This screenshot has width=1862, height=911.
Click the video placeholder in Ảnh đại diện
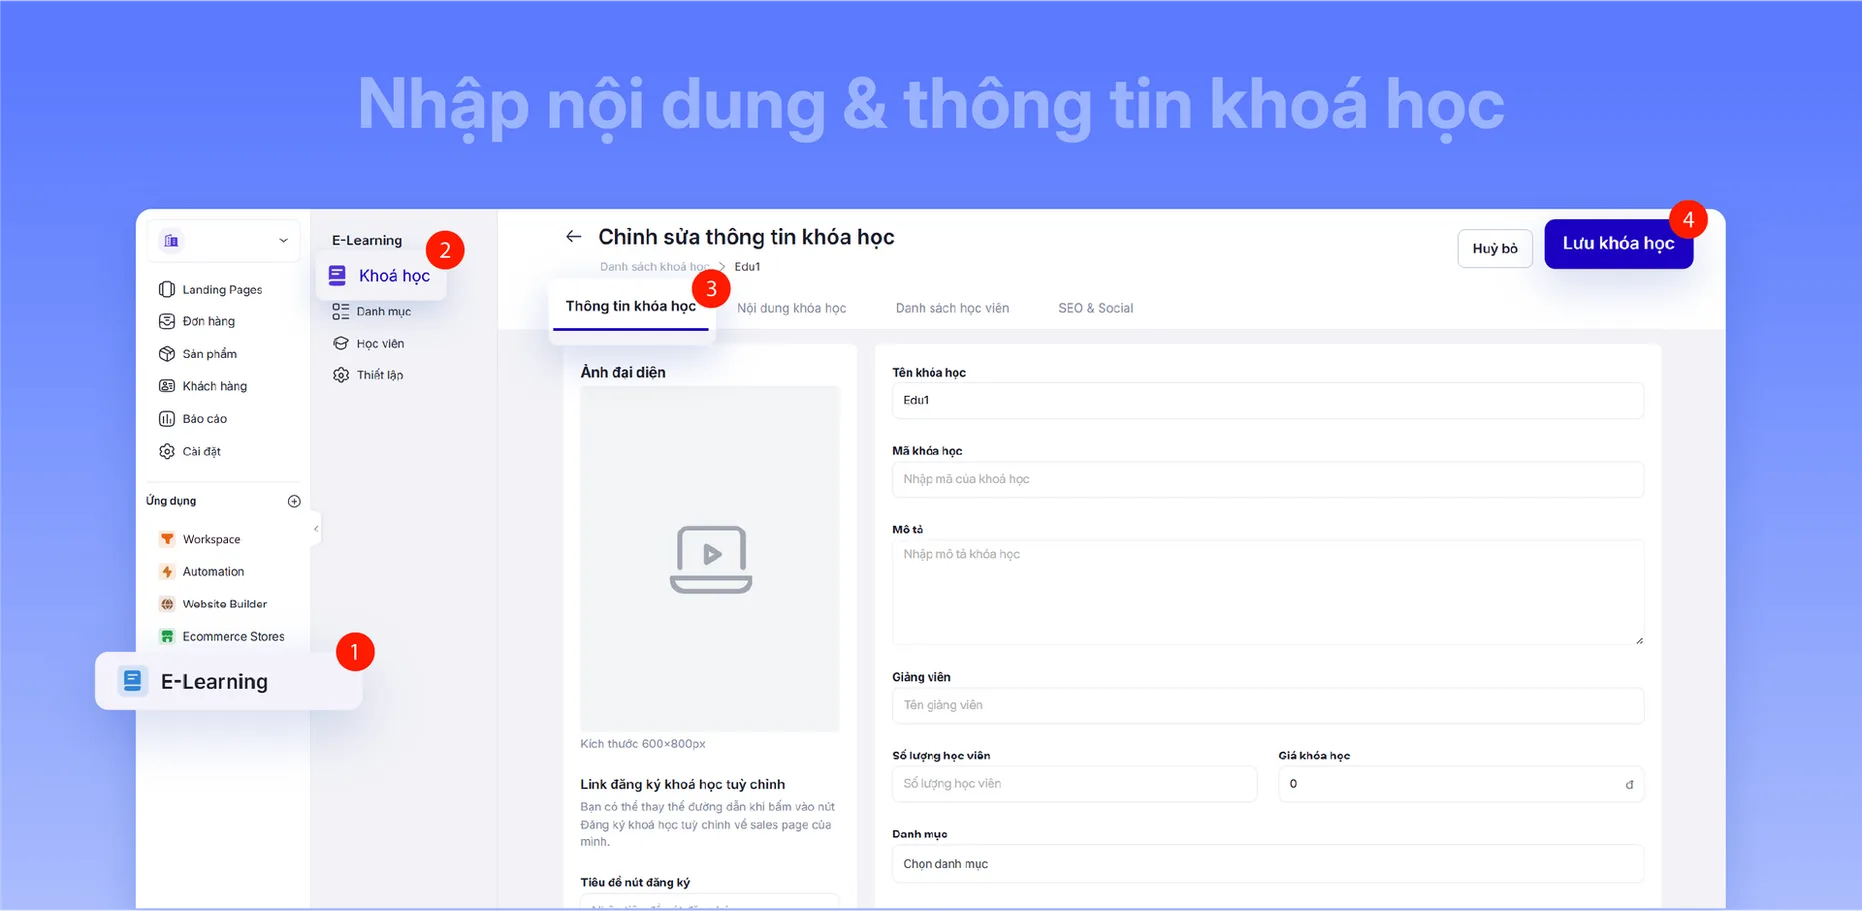pos(710,559)
